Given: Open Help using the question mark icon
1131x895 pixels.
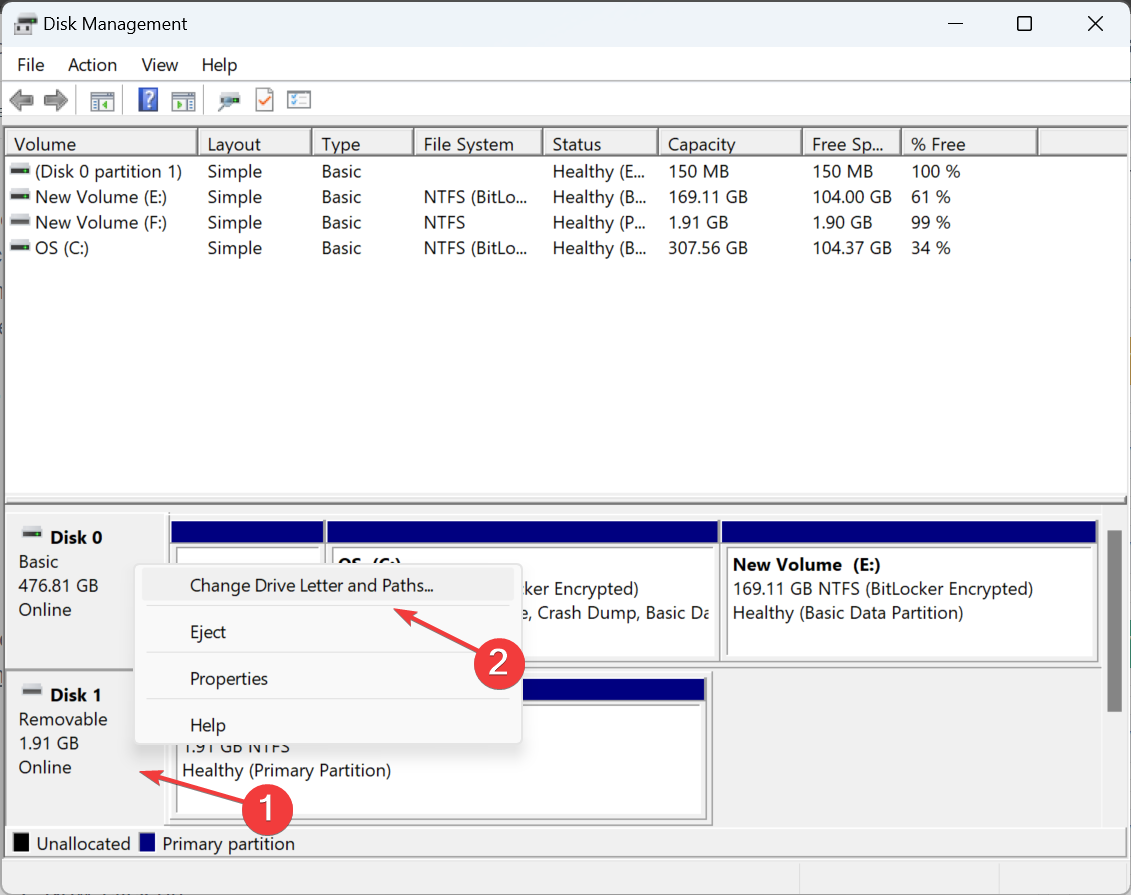Looking at the screenshot, I should point(147,99).
